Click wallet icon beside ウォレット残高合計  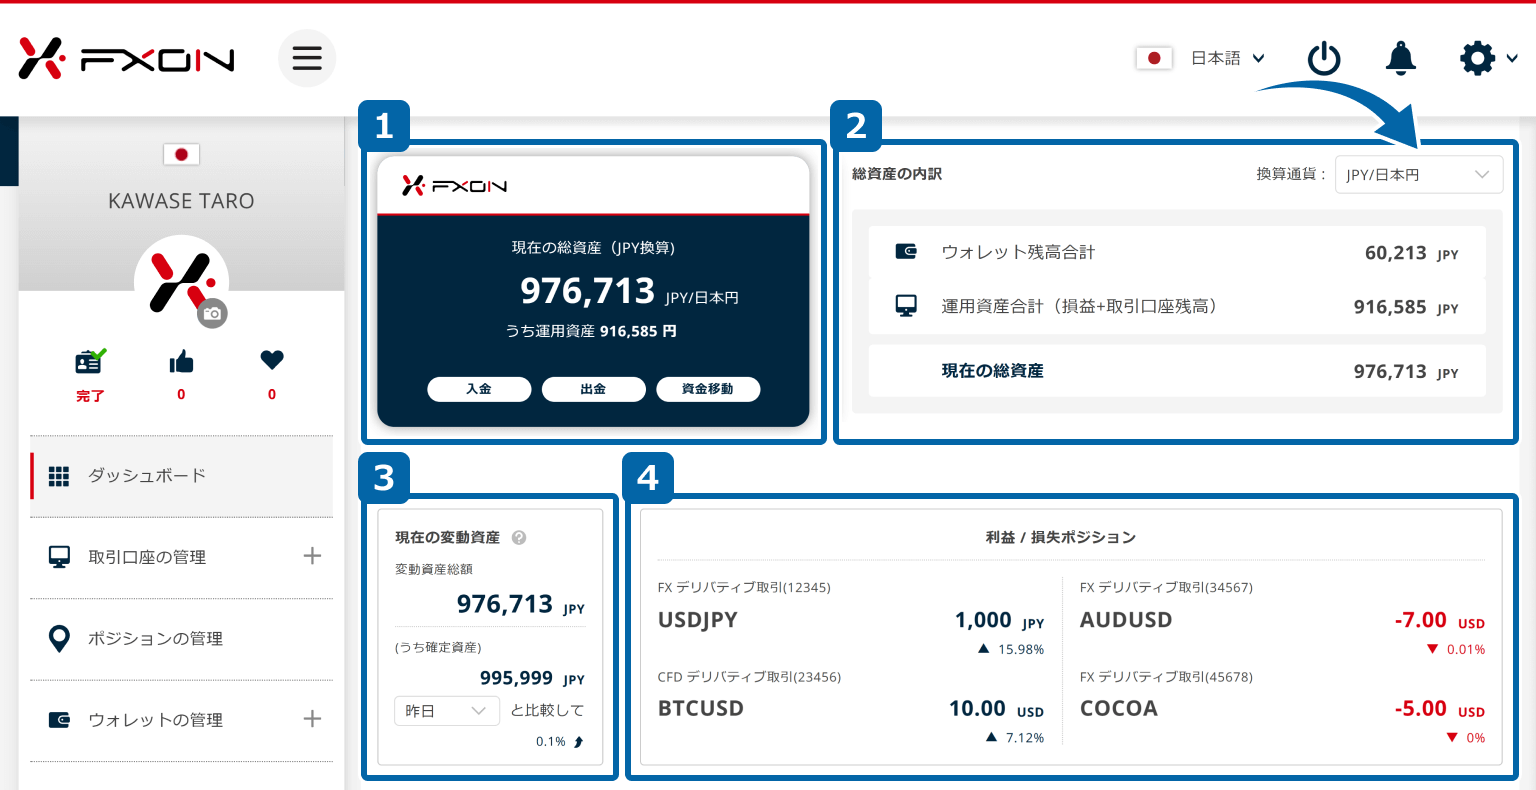906,252
